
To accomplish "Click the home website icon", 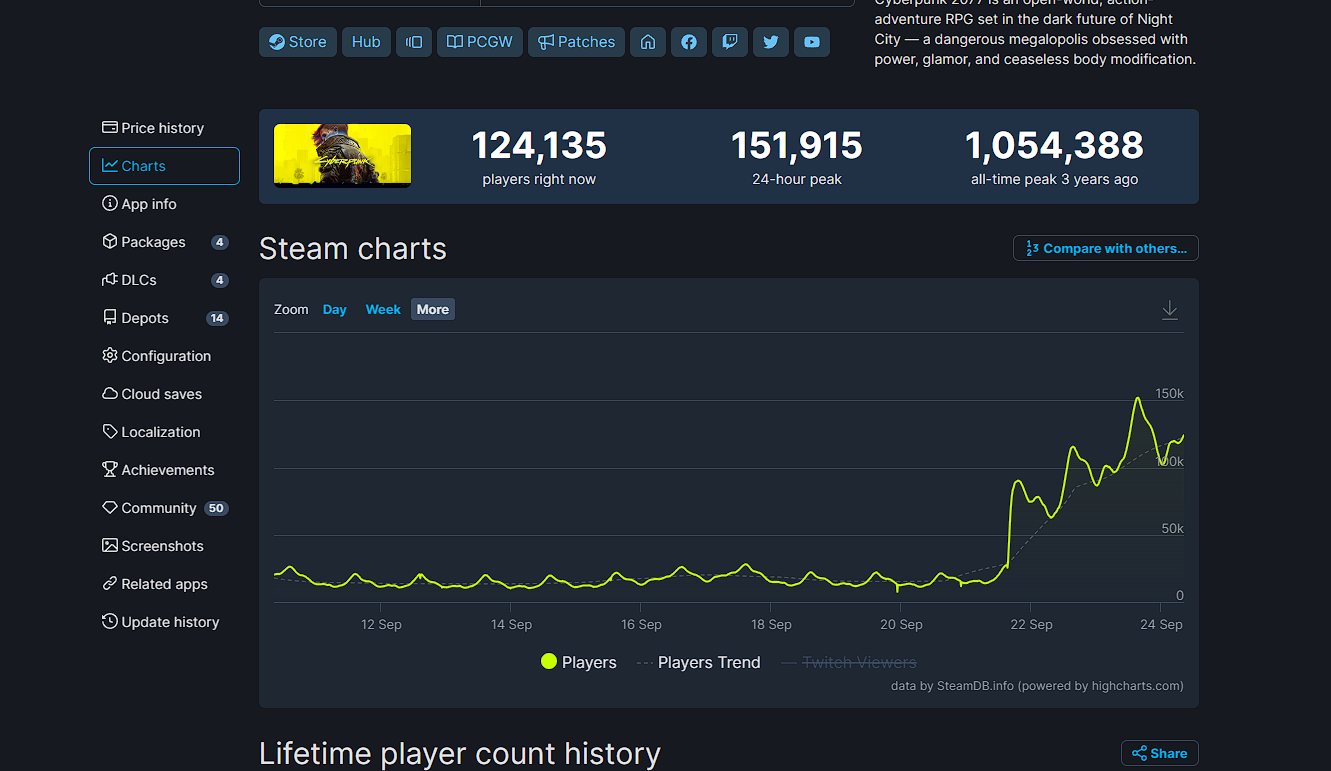I will tap(648, 42).
